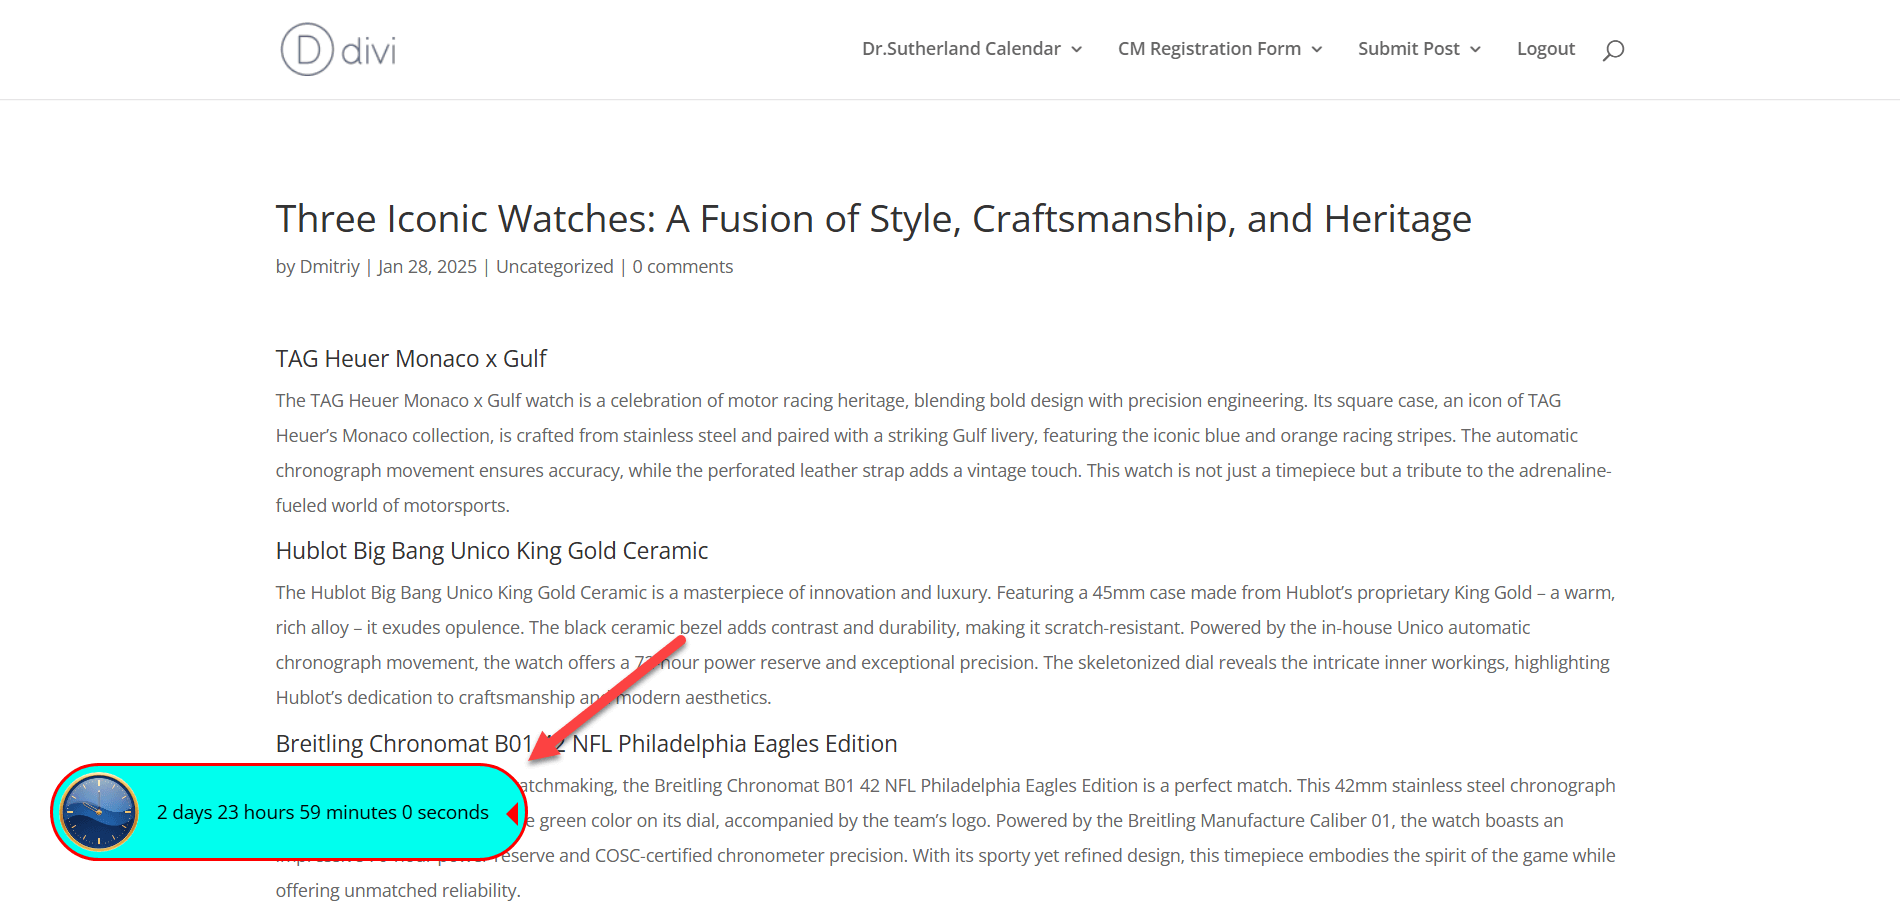Click the countdown text showing remaining time

[x=324, y=812]
